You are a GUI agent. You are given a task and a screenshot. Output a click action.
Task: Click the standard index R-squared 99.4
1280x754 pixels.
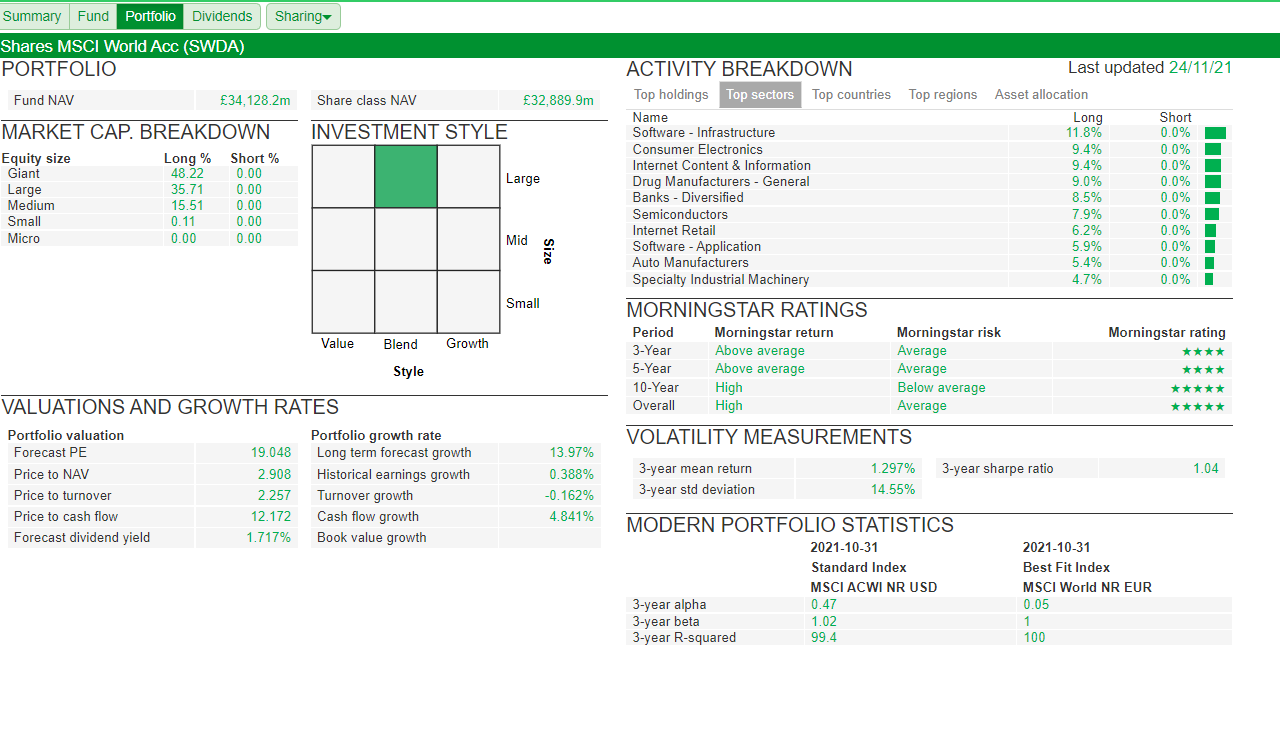tap(824, 637)
